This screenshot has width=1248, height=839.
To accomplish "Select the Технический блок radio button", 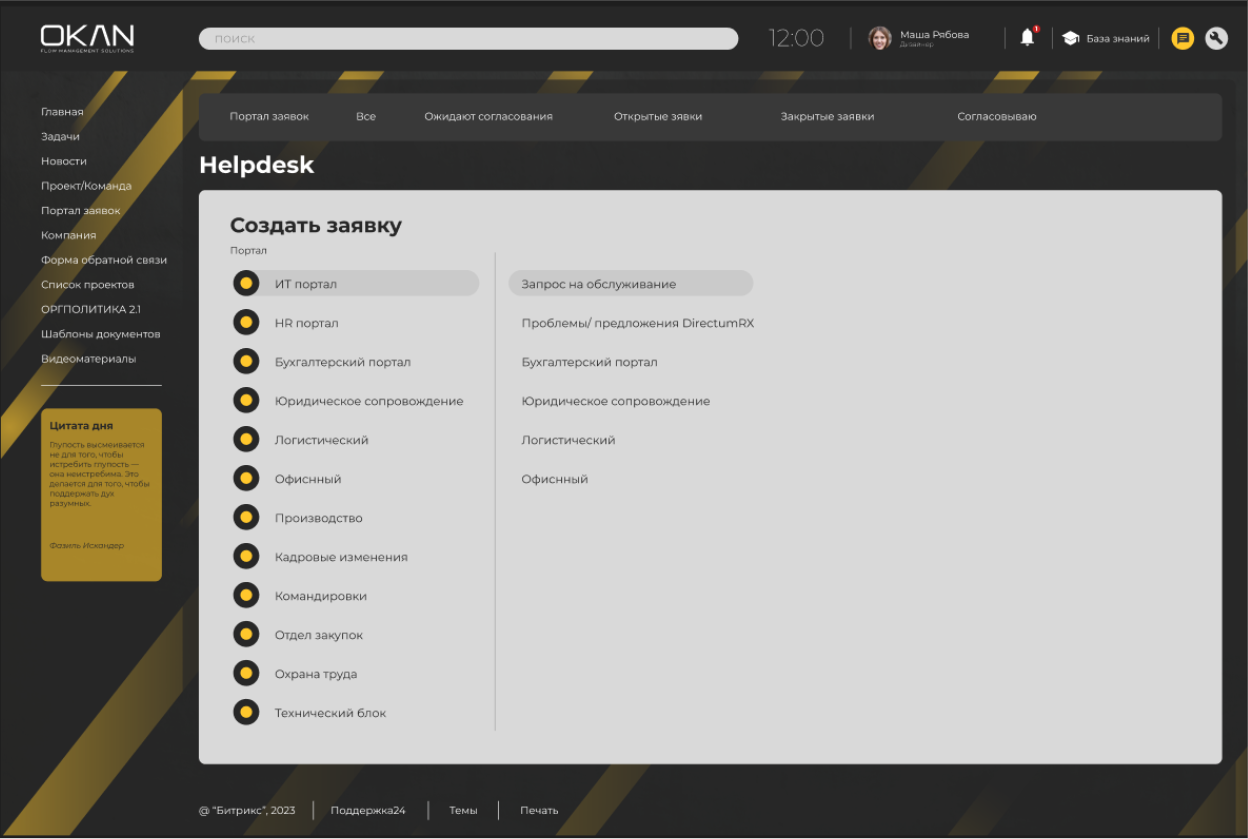I will 246,713.
